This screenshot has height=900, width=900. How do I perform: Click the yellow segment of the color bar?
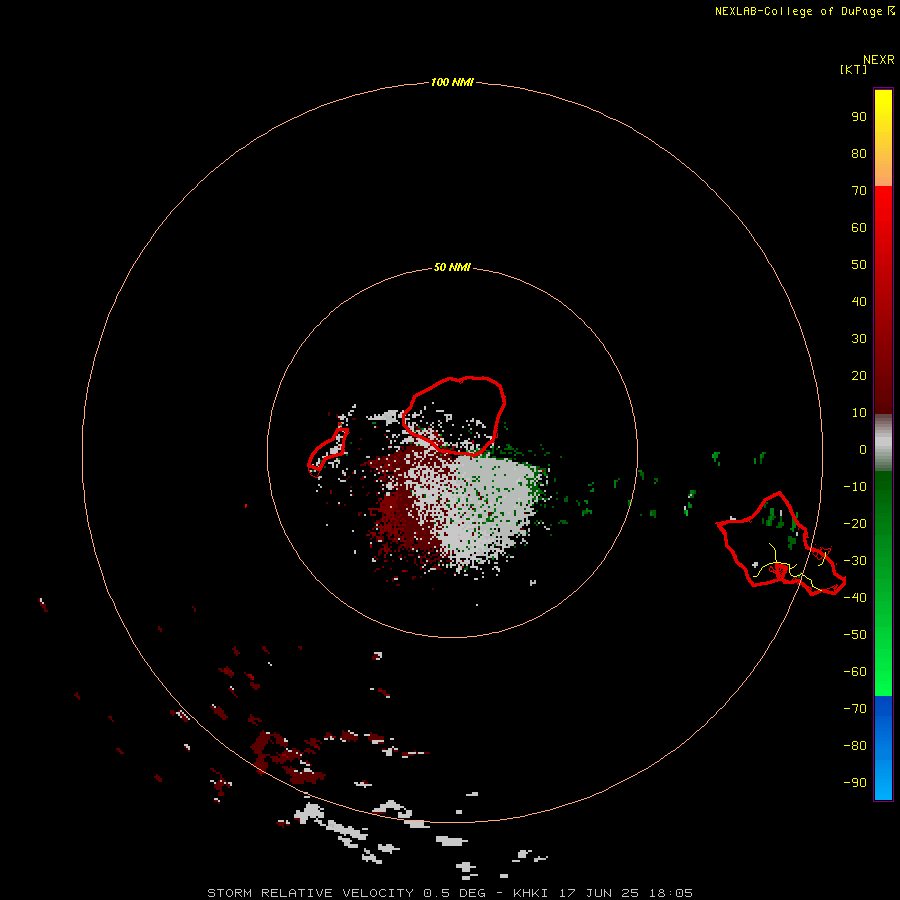point(883,138)
